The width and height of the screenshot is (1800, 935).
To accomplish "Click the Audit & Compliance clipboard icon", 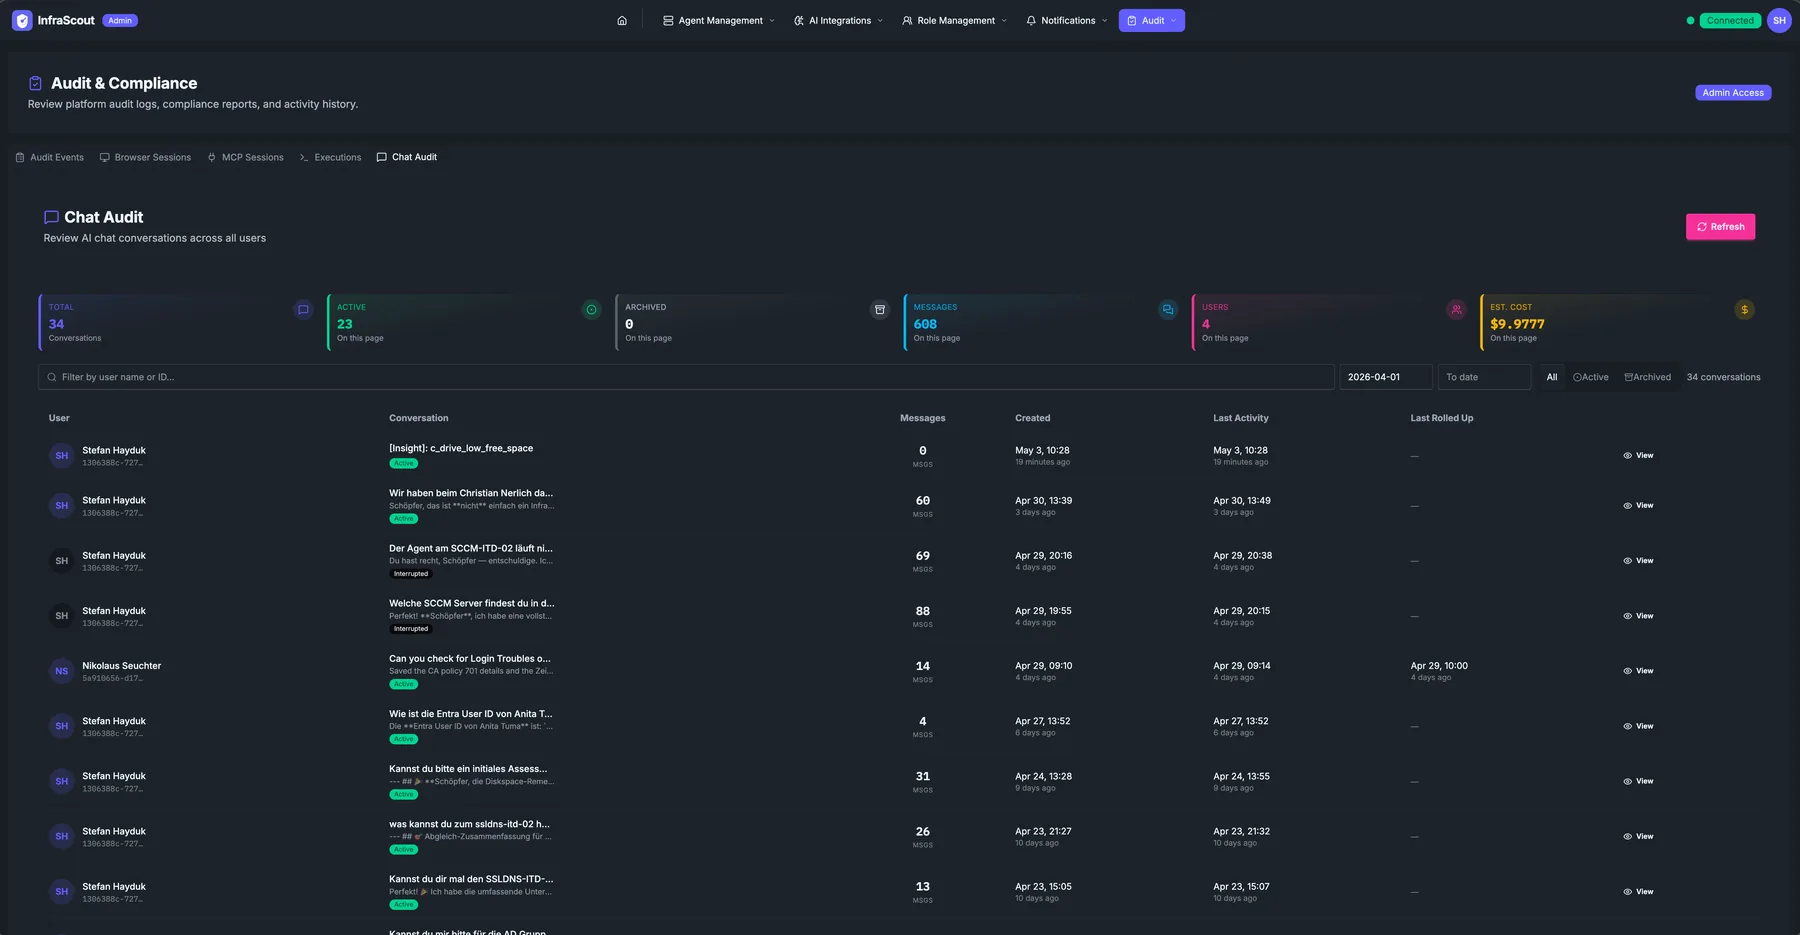I will [35, 83].
